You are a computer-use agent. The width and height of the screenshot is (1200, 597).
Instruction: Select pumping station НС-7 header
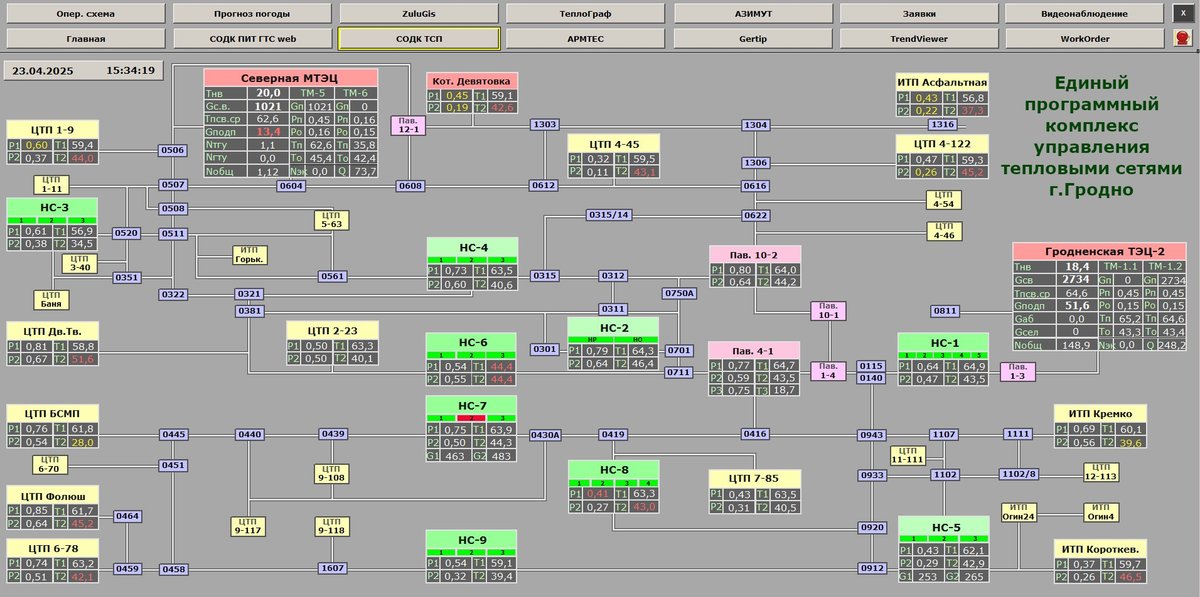tap(472, 405)
